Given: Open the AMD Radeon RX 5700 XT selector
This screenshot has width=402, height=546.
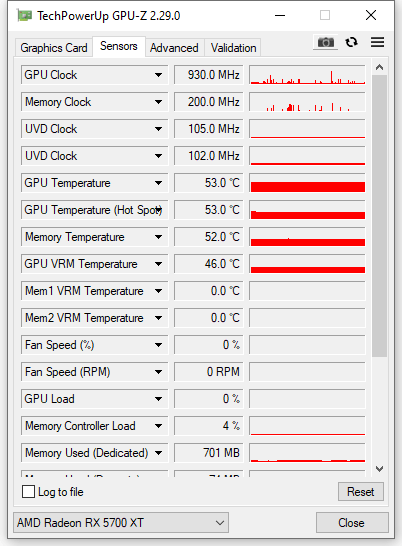Looking at the screenshot, I should tap(121, 522).
